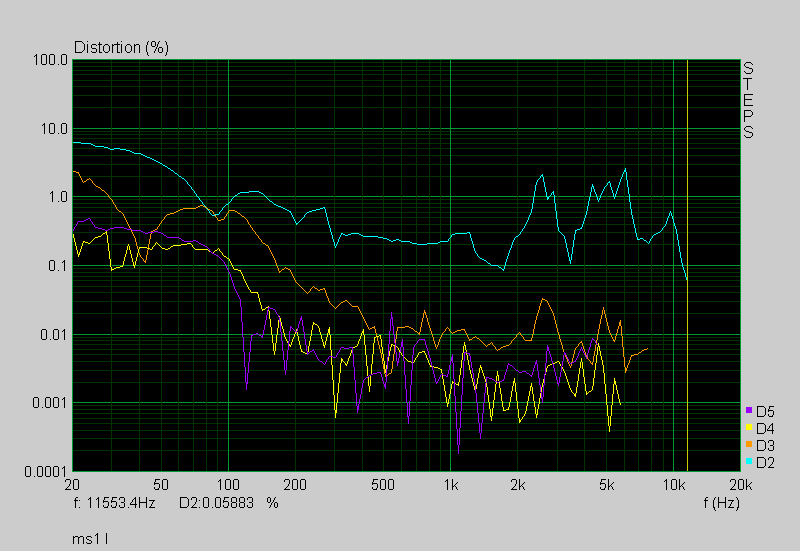
Task: Select the D2 legend label
Action: pos(765,463)
